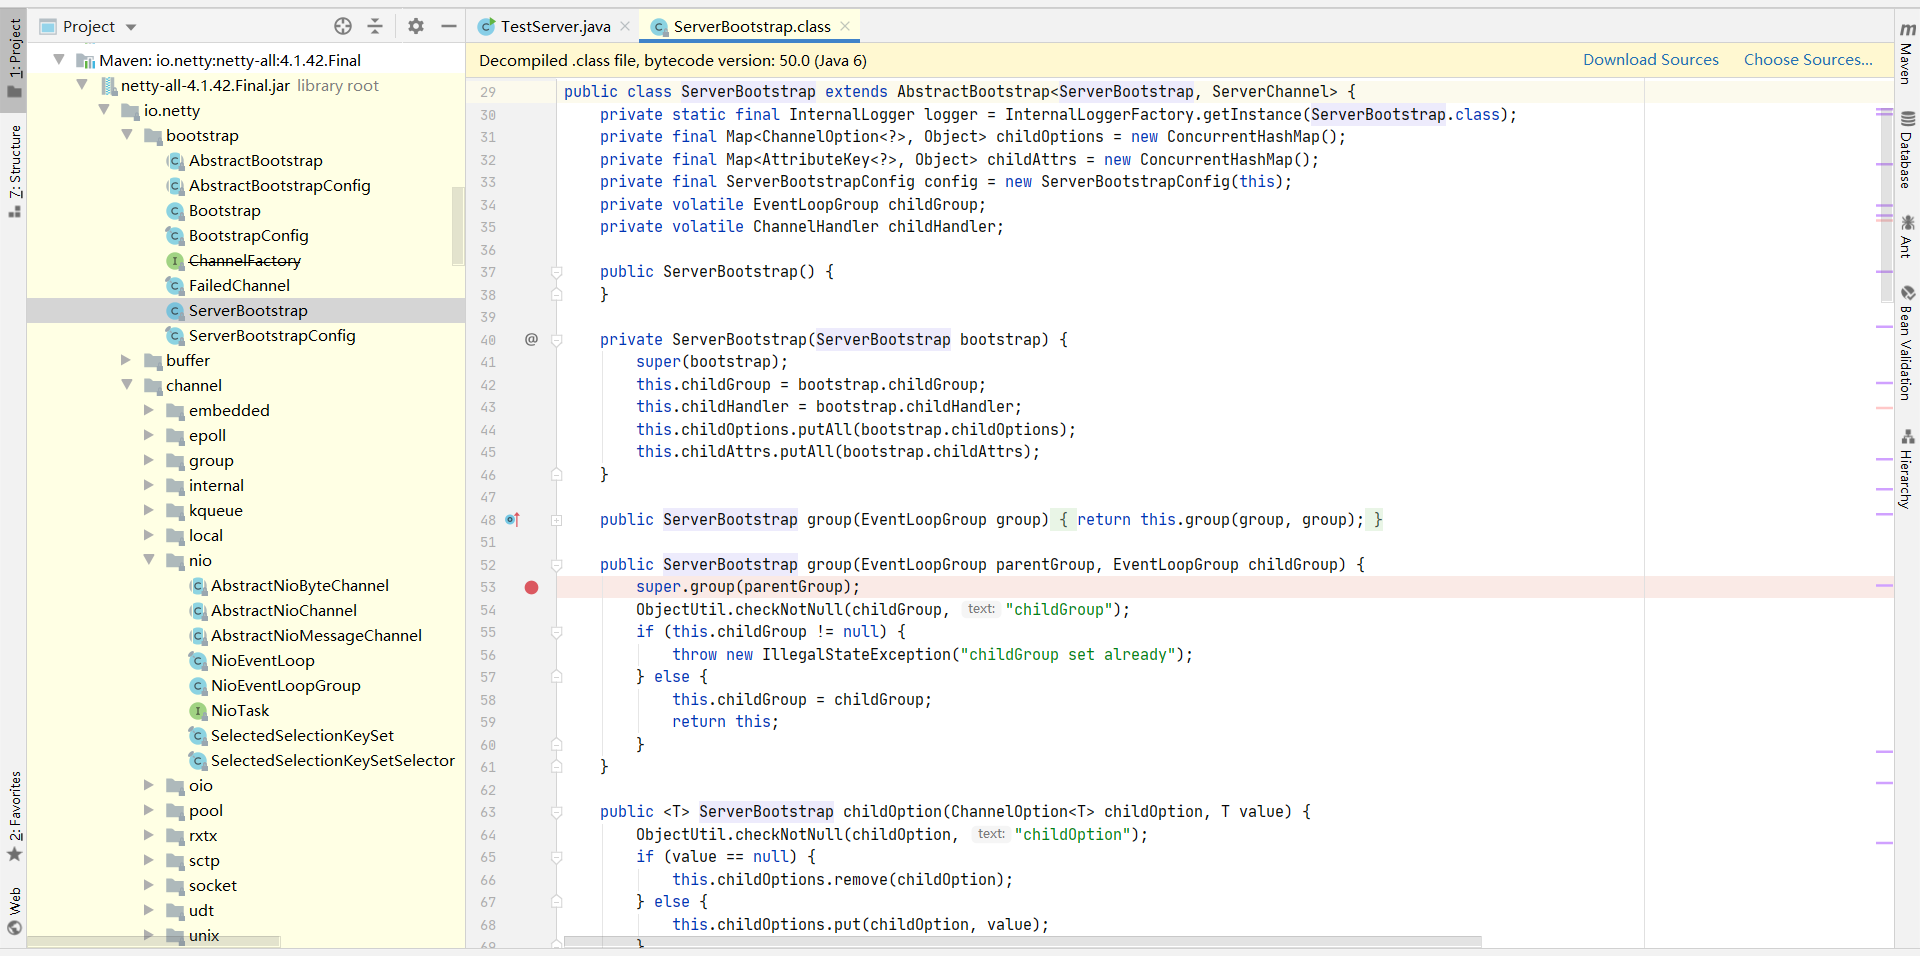Image resolution: width=1920 pixels, height=956 pixels.
Task: Open the Hierarchy tool window
Action: (1907, 469)
